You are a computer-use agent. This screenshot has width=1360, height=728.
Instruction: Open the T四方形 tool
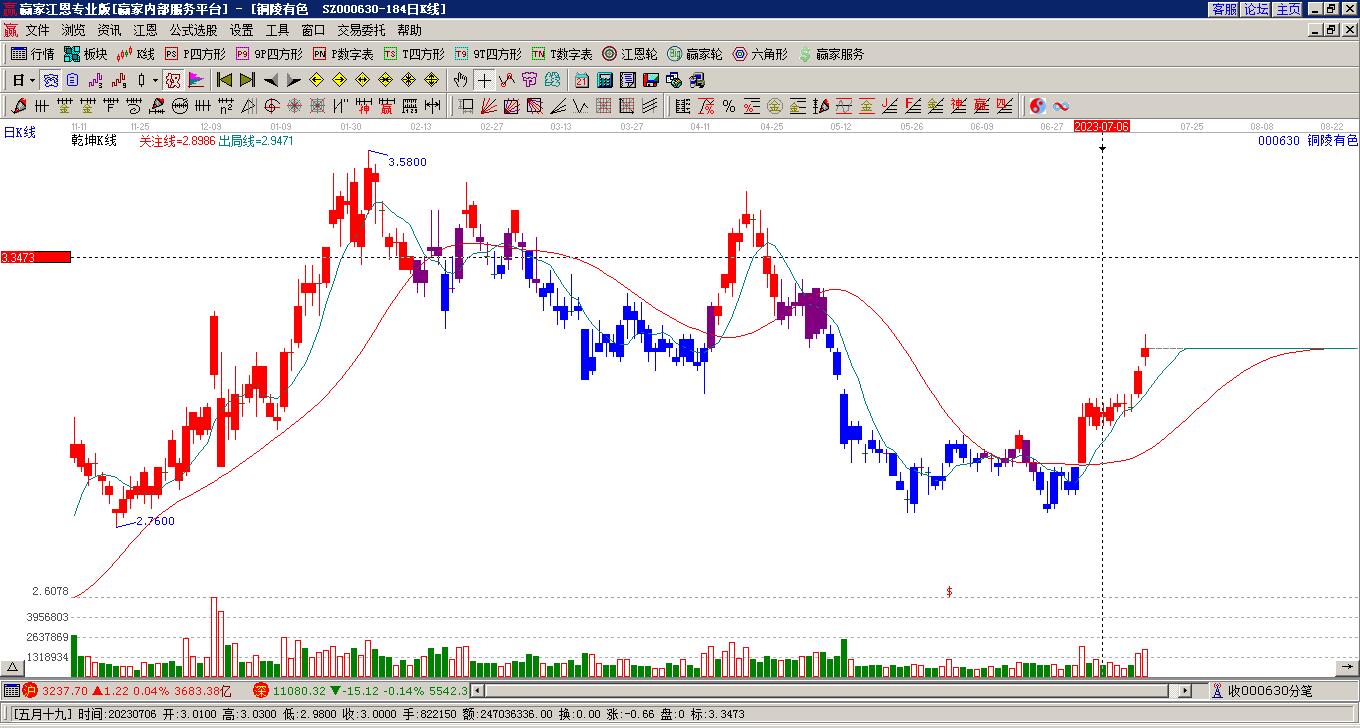click(x=414, y=54)
